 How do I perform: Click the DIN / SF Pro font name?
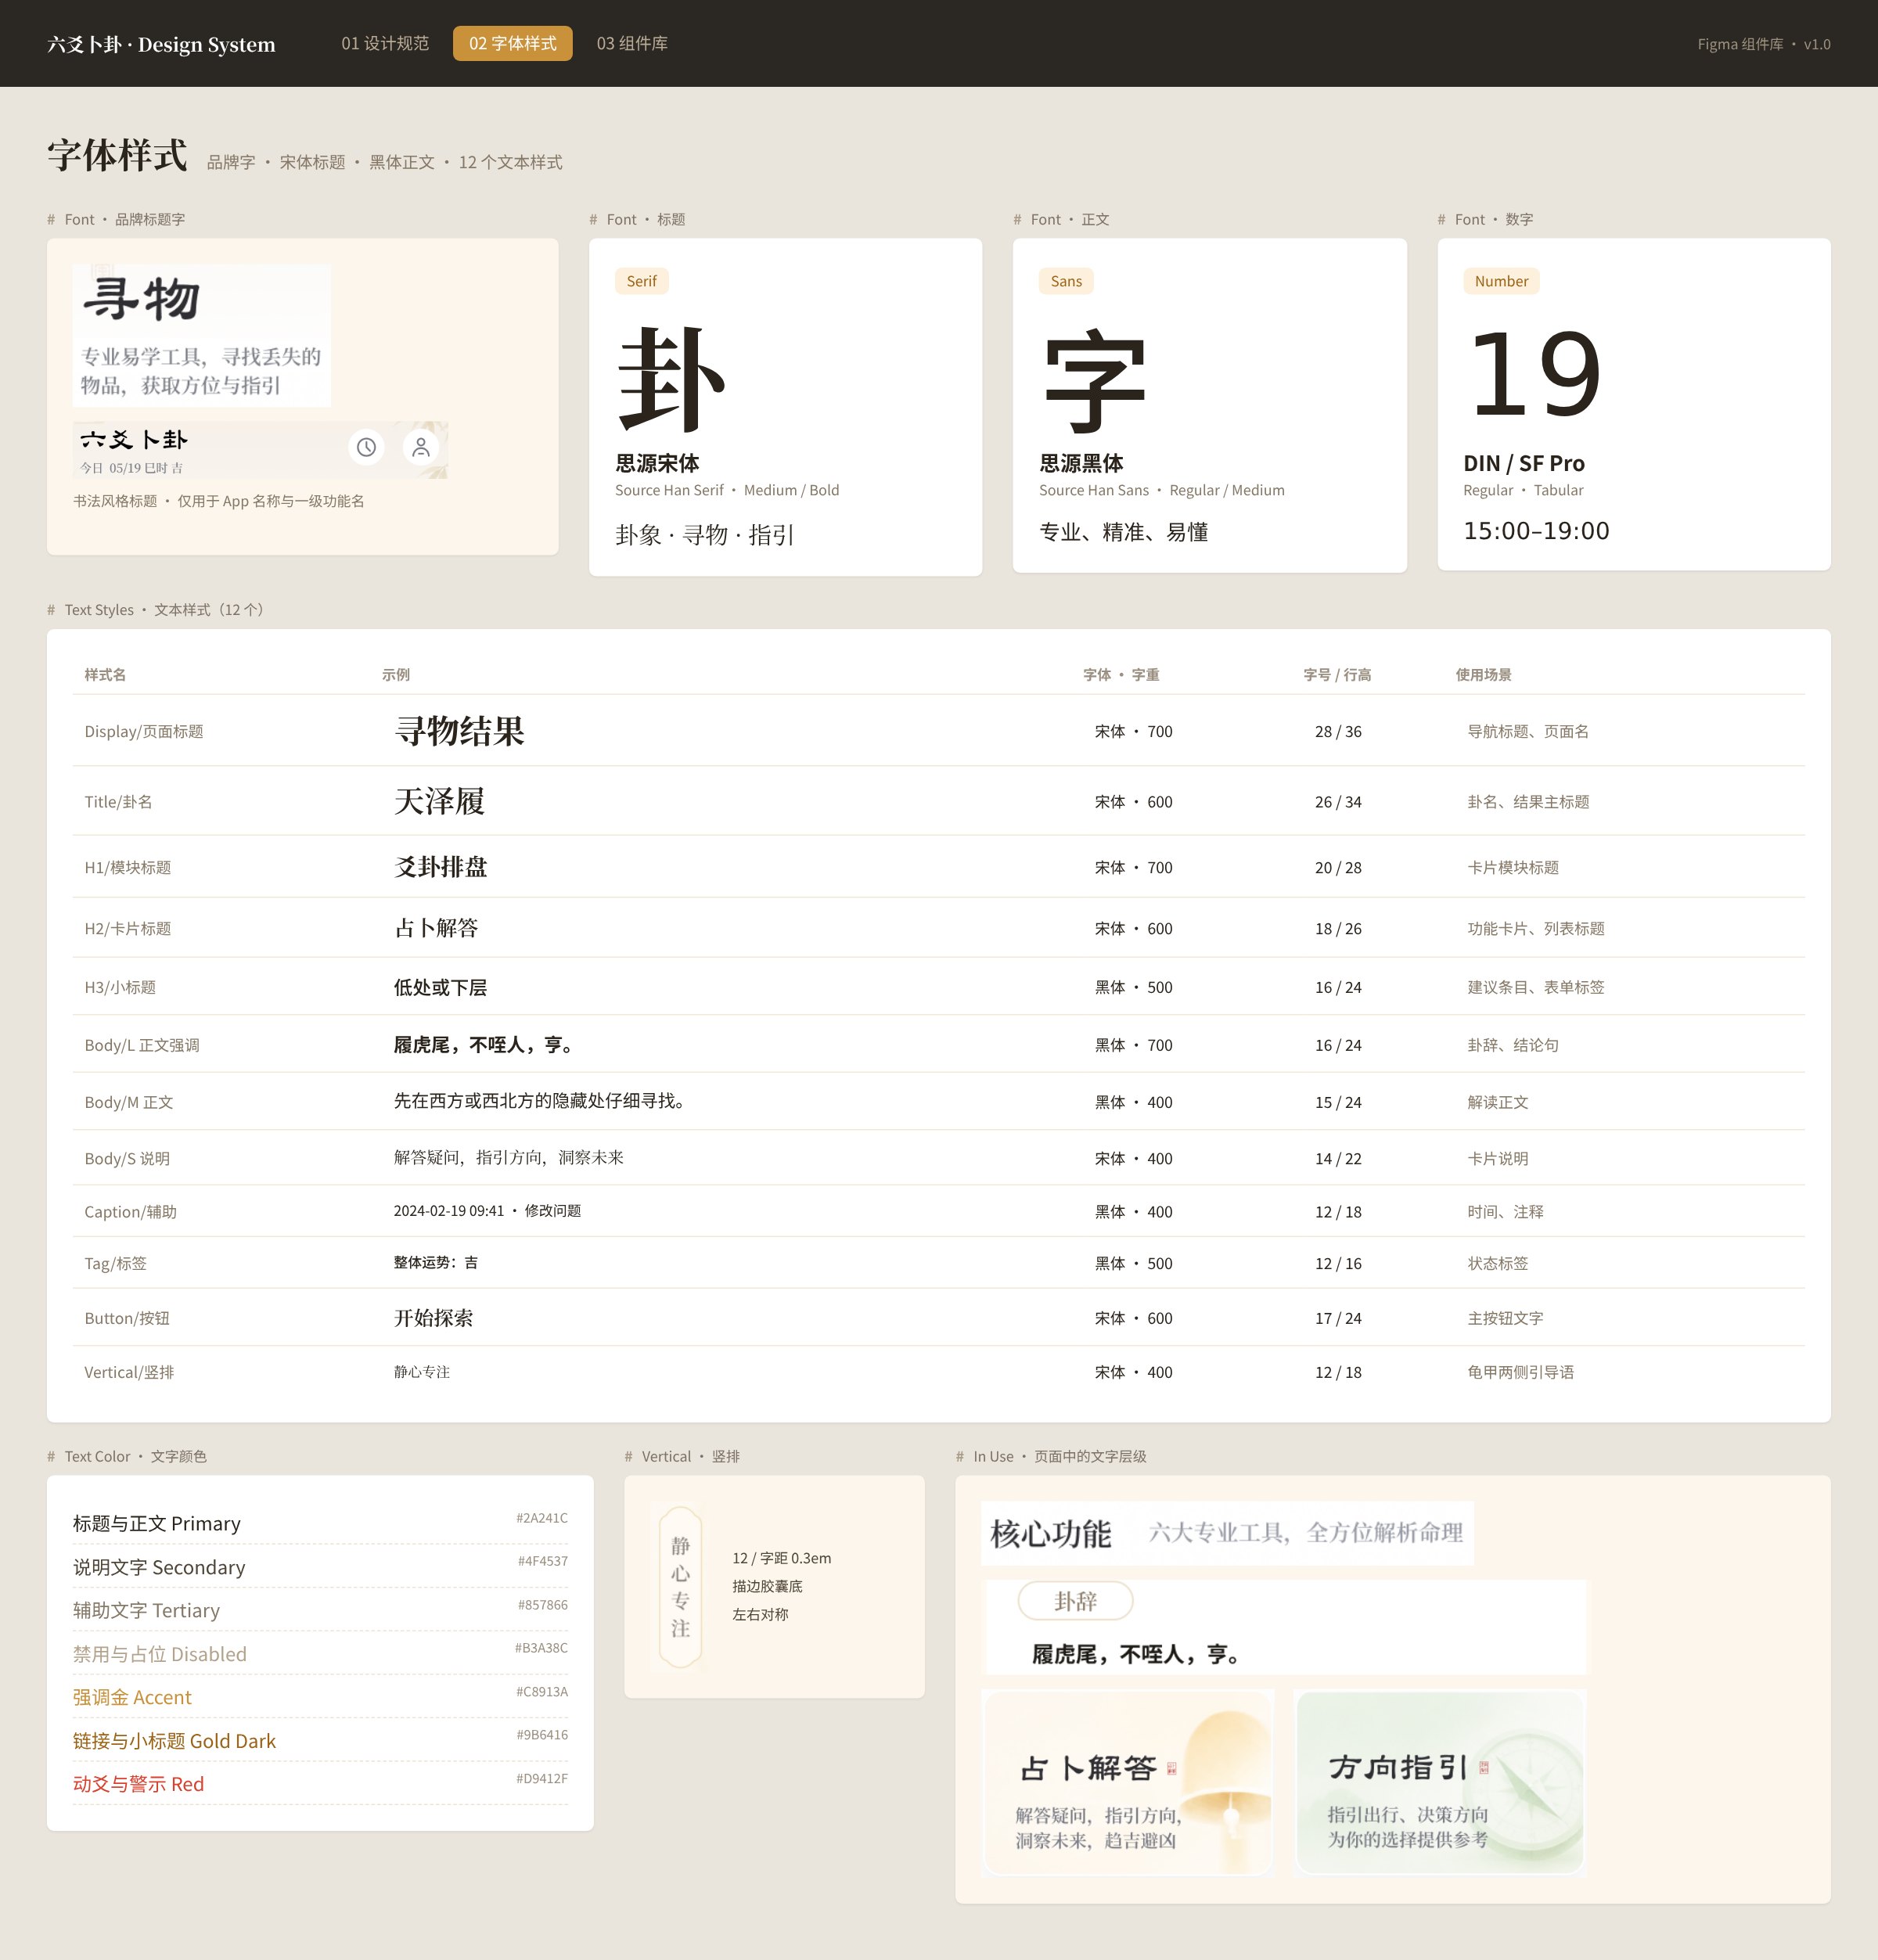[1524, 463]
